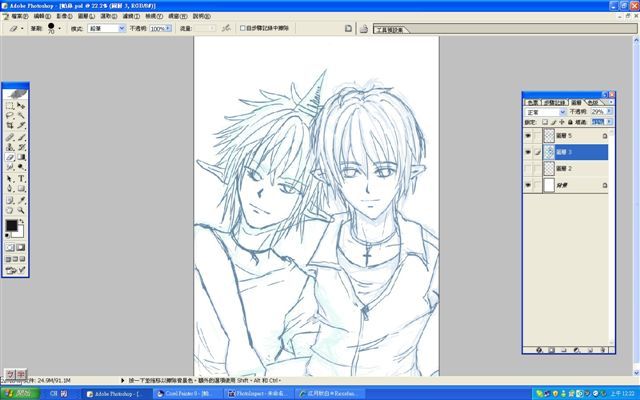This screenshot has width=640, height=400.
Task: Click the create new layer icon
Action: 591,350
